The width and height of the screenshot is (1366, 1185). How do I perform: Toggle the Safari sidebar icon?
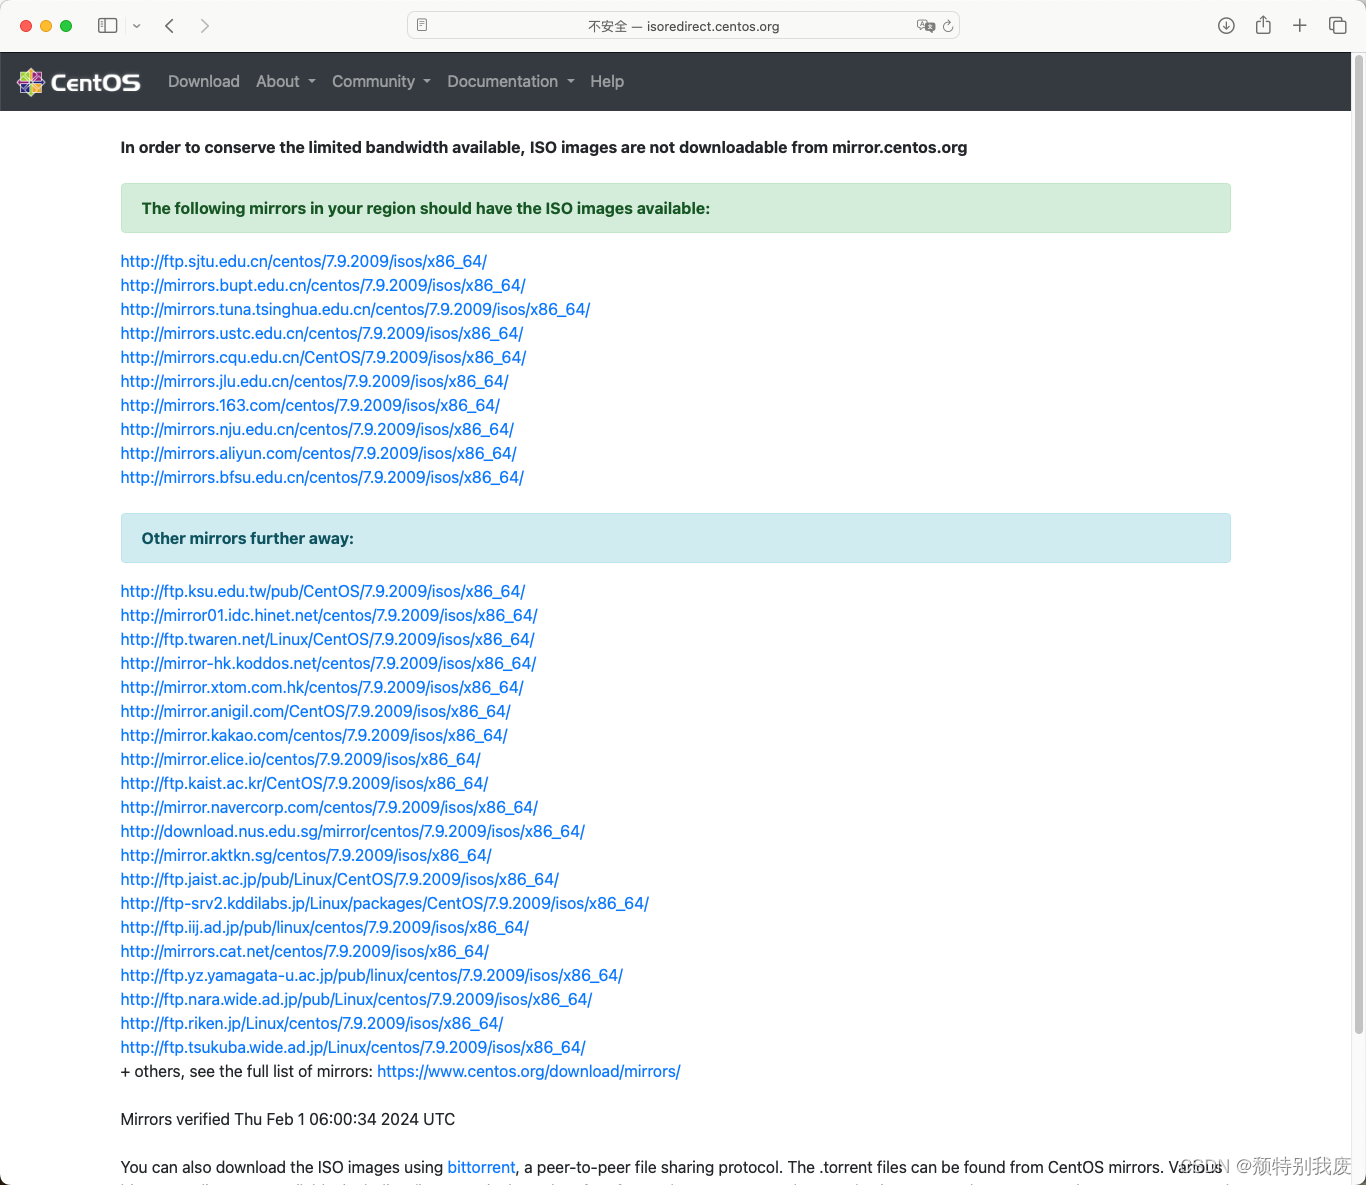pos(107,26)
